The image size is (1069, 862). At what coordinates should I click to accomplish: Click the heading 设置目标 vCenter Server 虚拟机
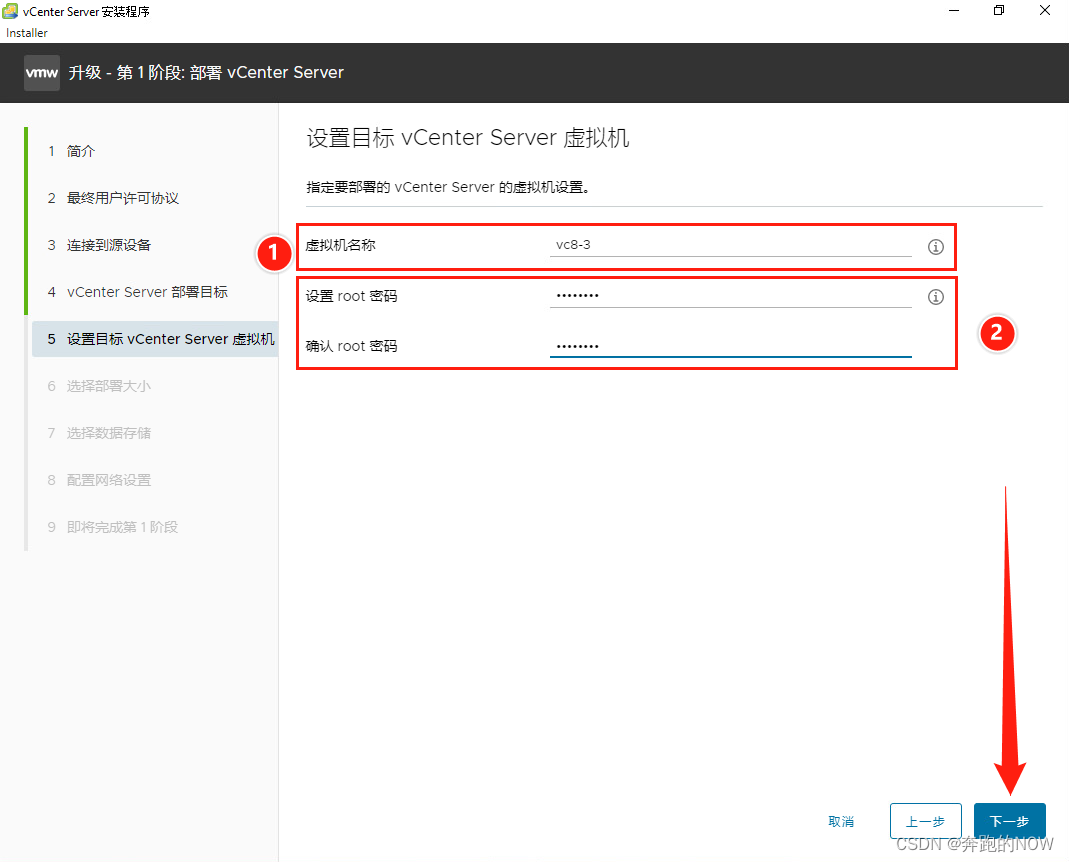click(x=468, y=138)
